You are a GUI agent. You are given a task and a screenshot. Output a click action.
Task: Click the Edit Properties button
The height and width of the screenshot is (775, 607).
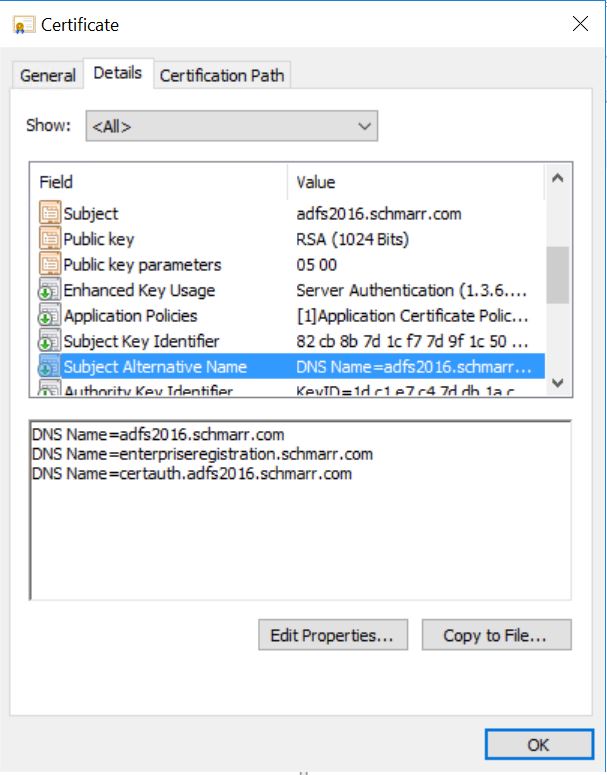coord(333,635)
